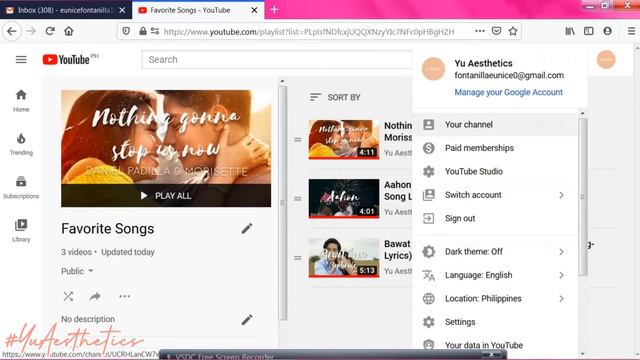The height and width of the screenshot is (360, 640).
Task: Expand Language English submenu
Action: click(561, 276)
